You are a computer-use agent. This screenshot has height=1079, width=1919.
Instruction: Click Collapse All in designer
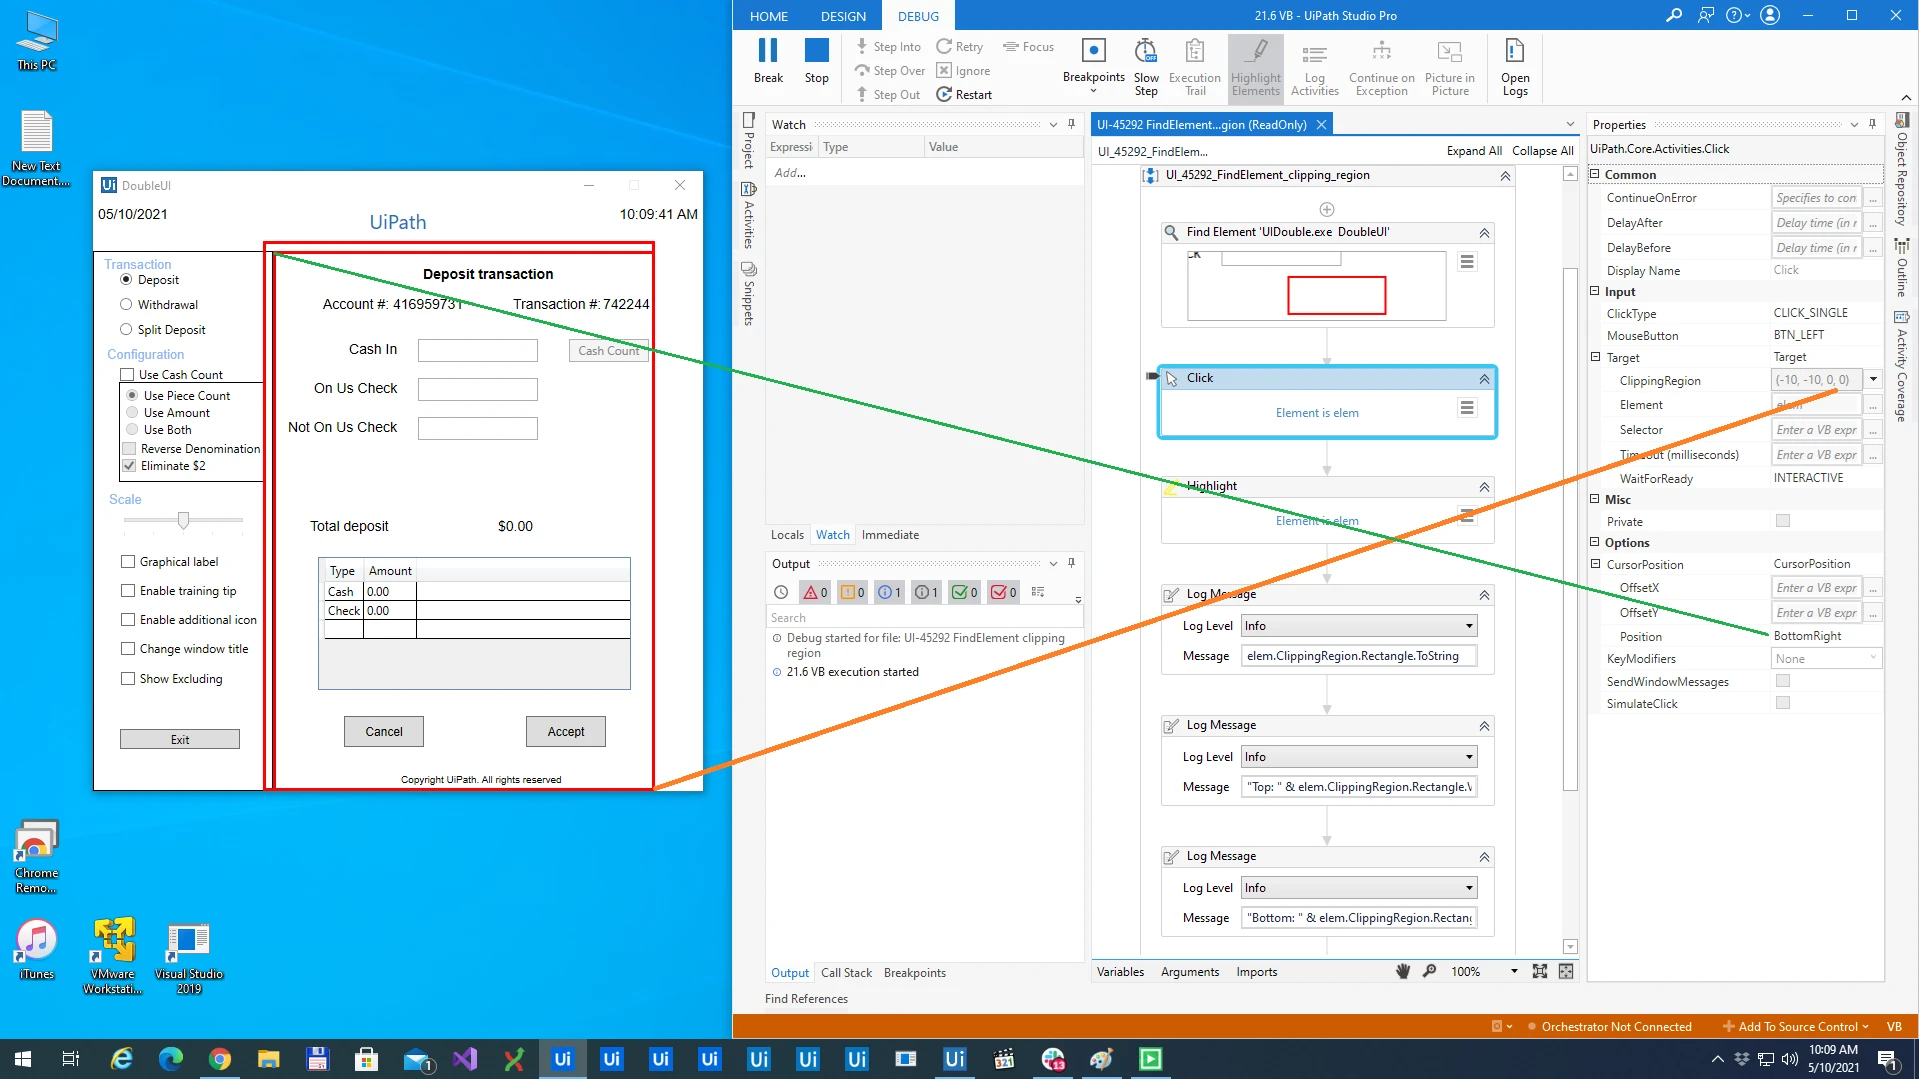pyautogui.click(x=1542, y=151)
